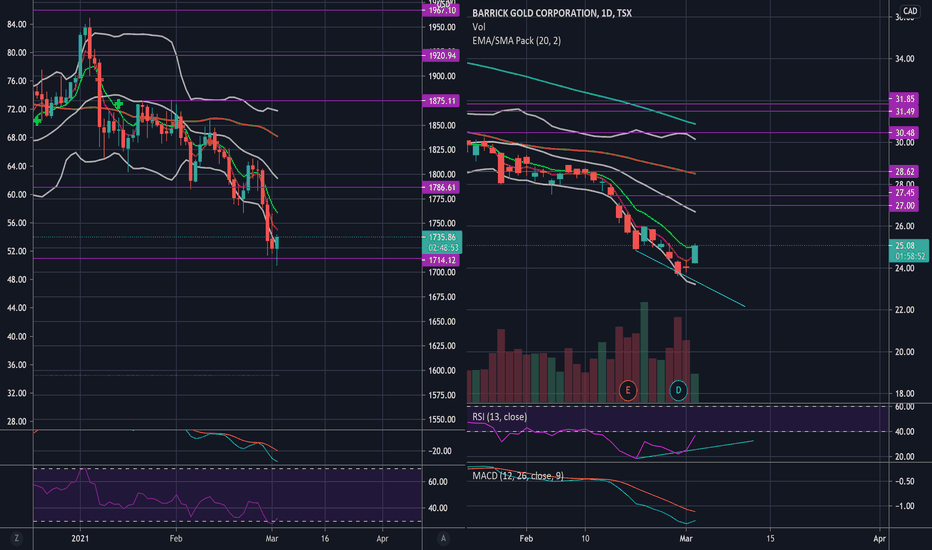Click the -20.00 MACD scale value
This screenshot has width=932, height=550.
[439, 451]
